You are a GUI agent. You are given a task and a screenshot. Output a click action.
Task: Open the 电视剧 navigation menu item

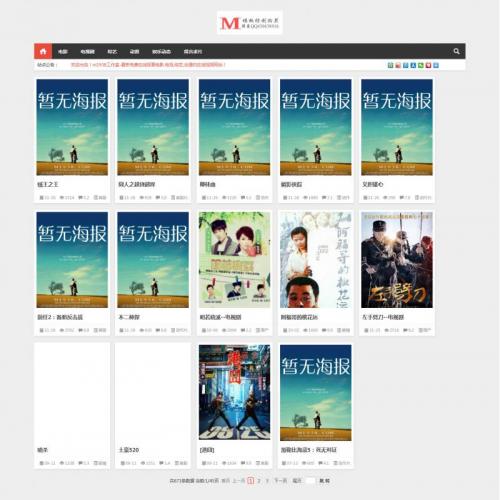tap(87, 52)
